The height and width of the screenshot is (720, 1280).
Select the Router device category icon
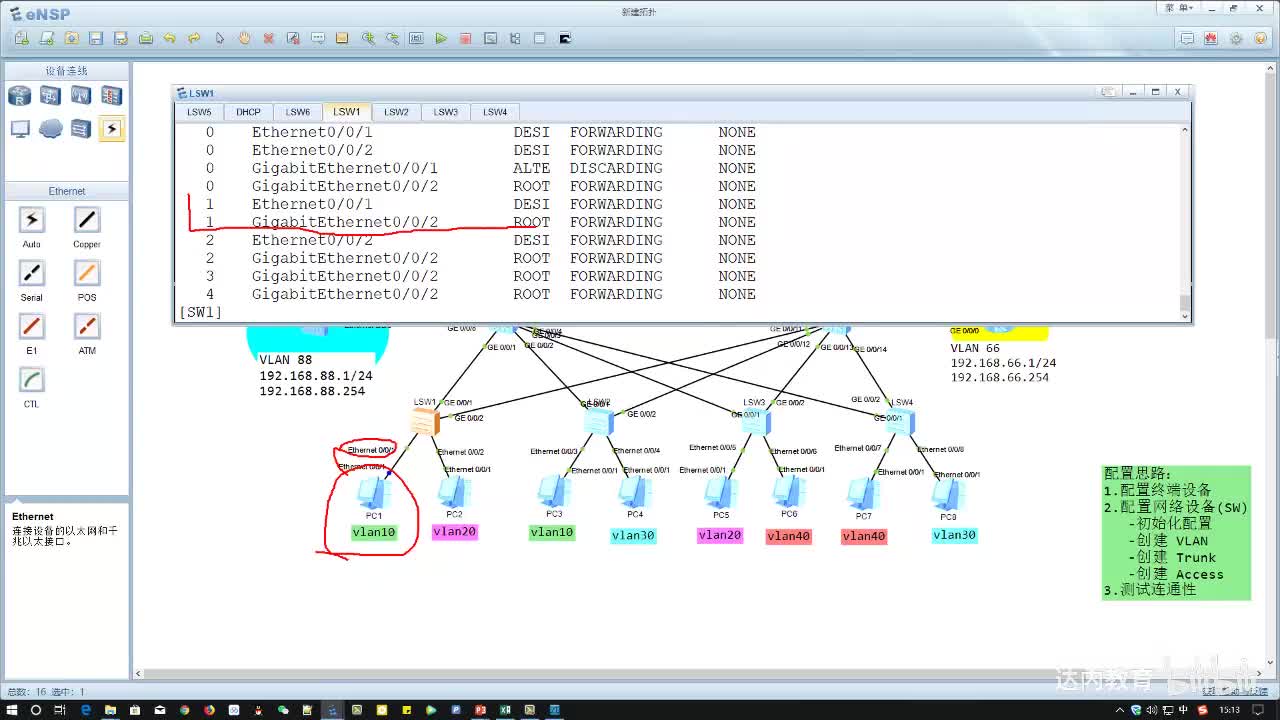click(20, 96)
